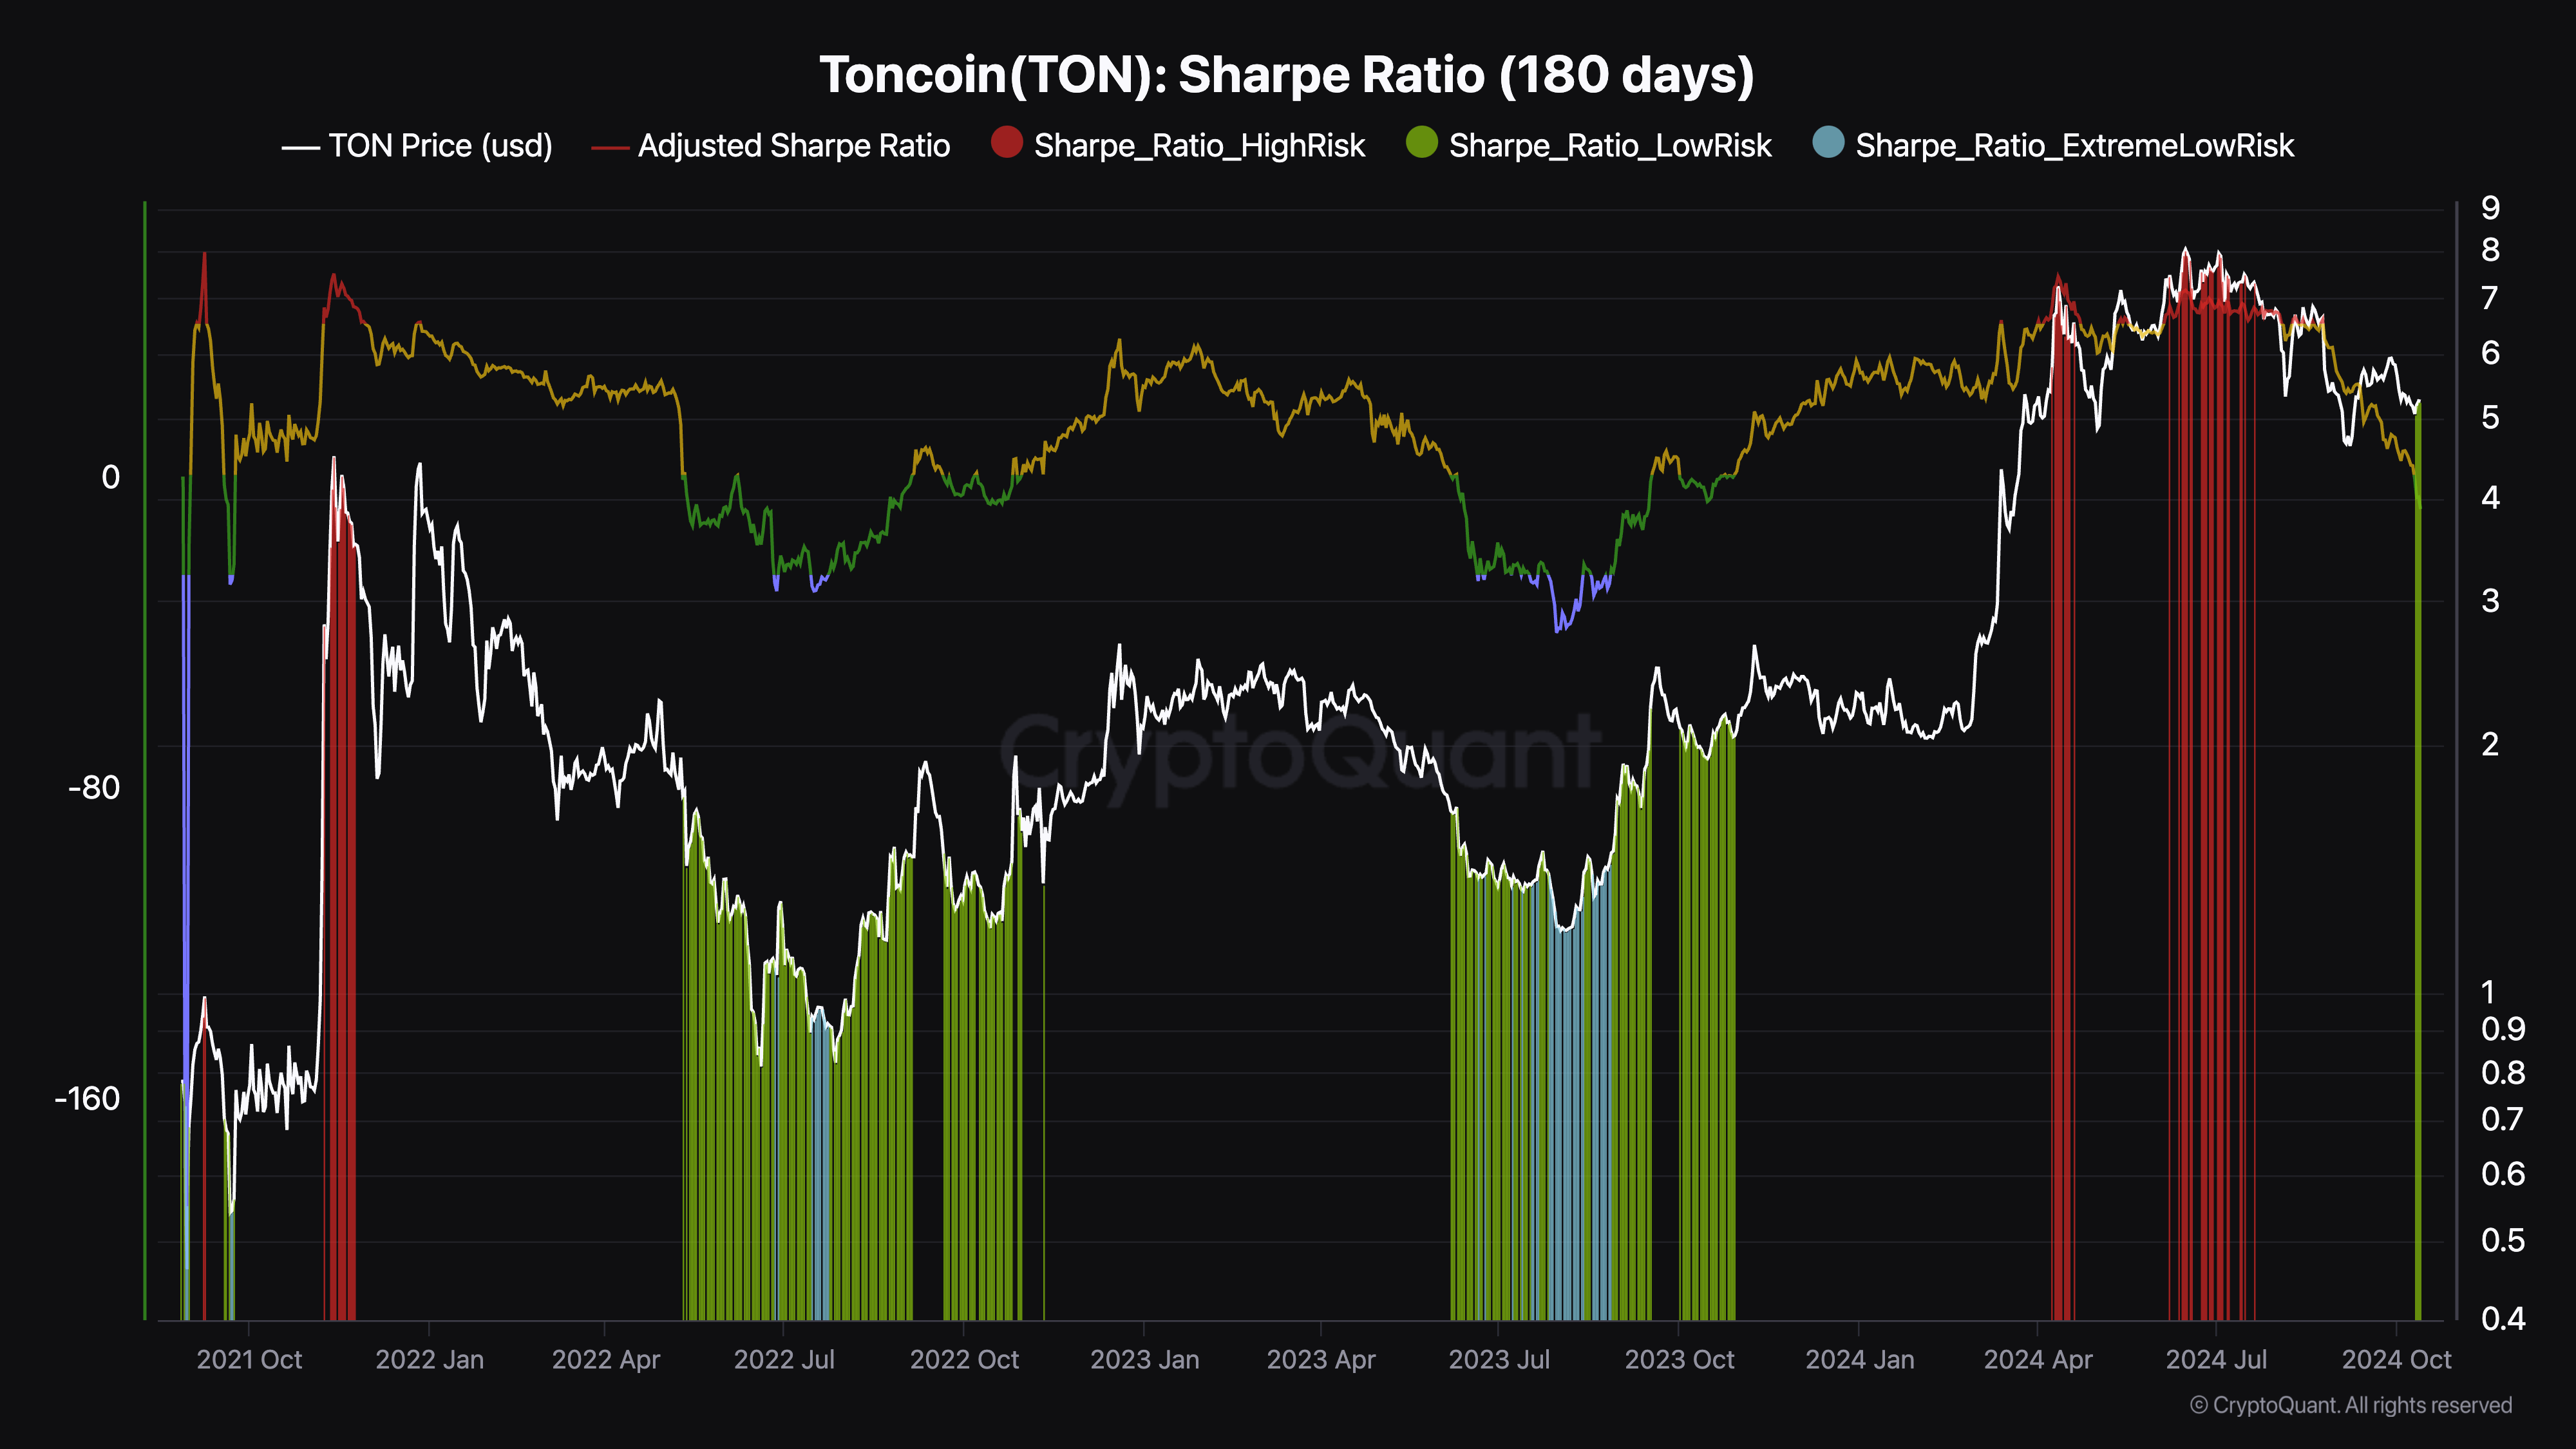Viewport: 2576px width, 1449px height.
Task: Click the 2023 Apr x-axis label
Action: click(x=1321, y=1360)
